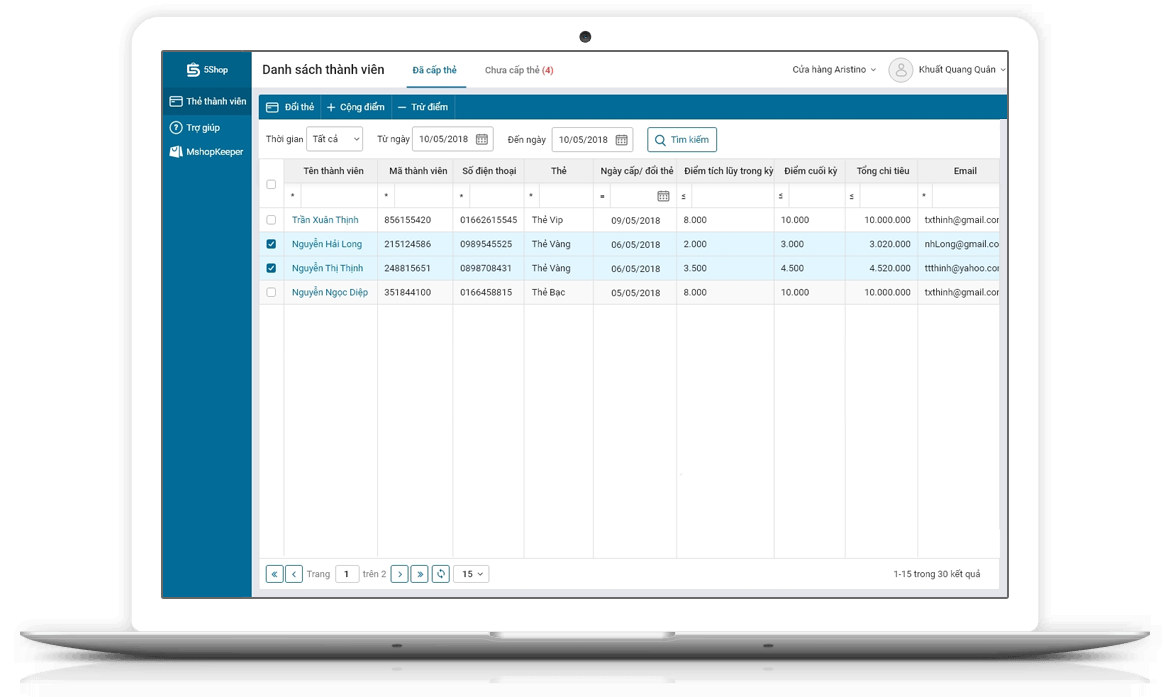The height and width of the screenshot is (697, 1164).
Task: Click page number input field
Action: point(347,574)
